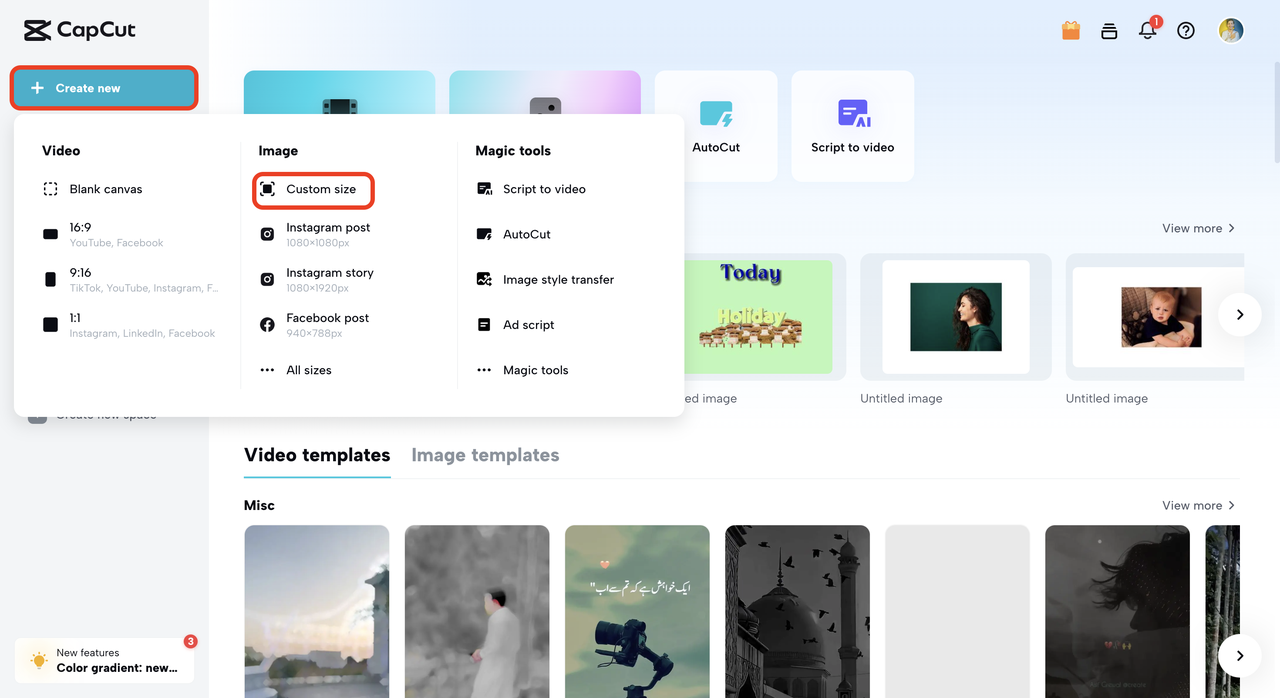This screenshot has width=1280, height=698.
Task: Click the purple gradient card at top
Action: point(545,91)
